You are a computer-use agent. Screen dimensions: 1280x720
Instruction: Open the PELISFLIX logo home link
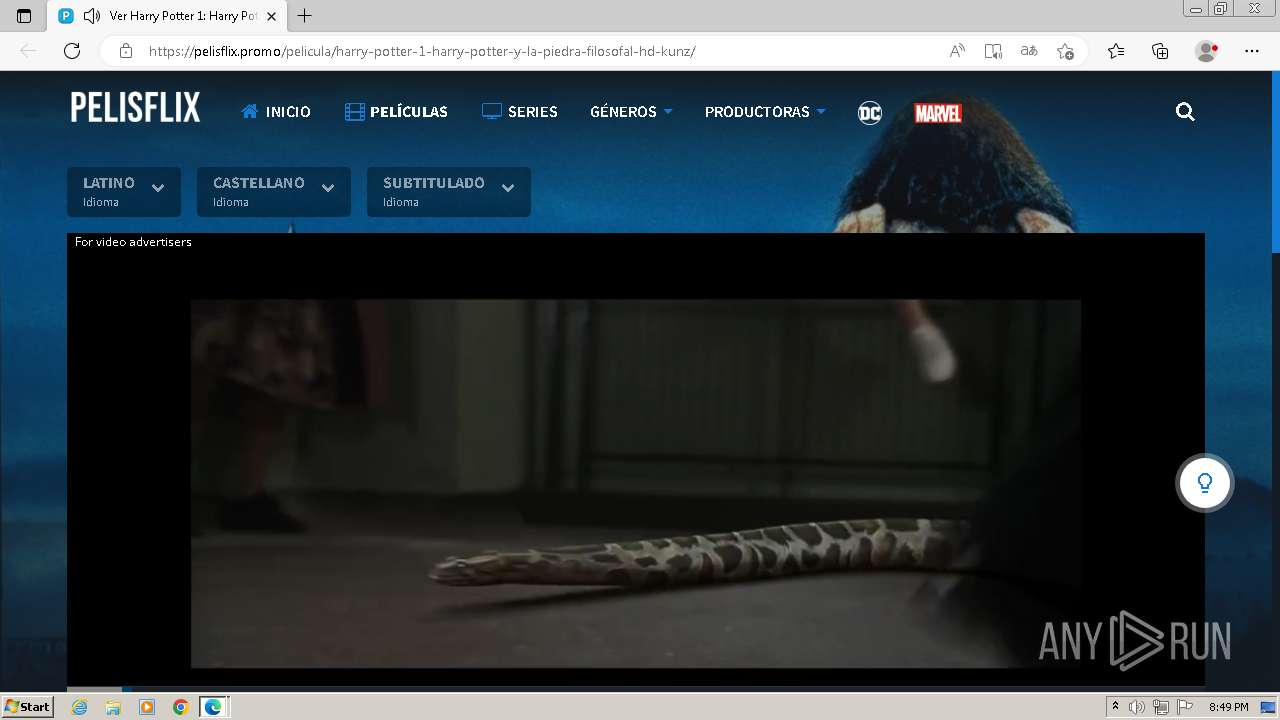(x=135, y=108)
